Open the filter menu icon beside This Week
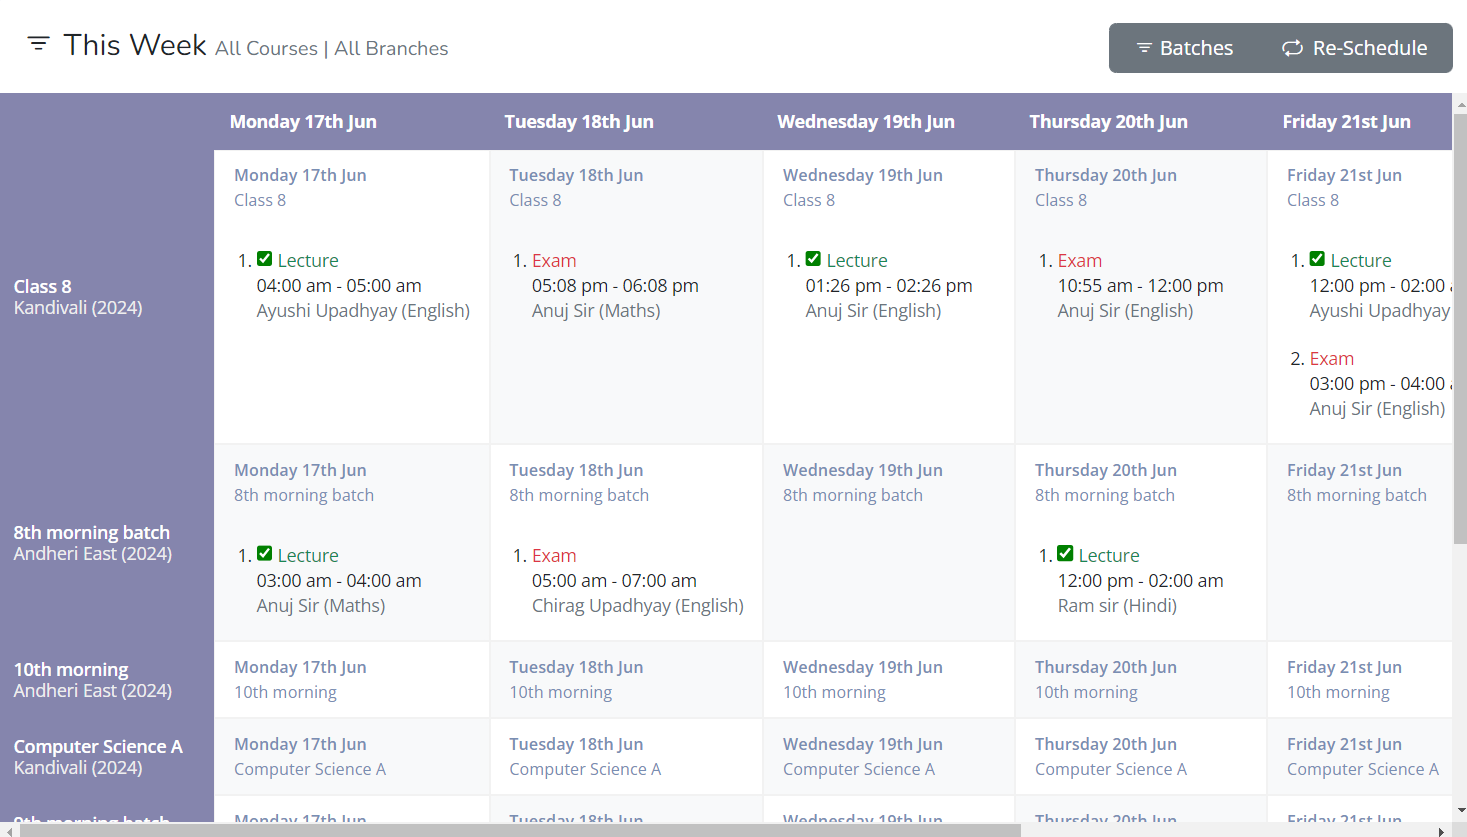This screenshot has height=837, width=1467. [x=38, y=43]
